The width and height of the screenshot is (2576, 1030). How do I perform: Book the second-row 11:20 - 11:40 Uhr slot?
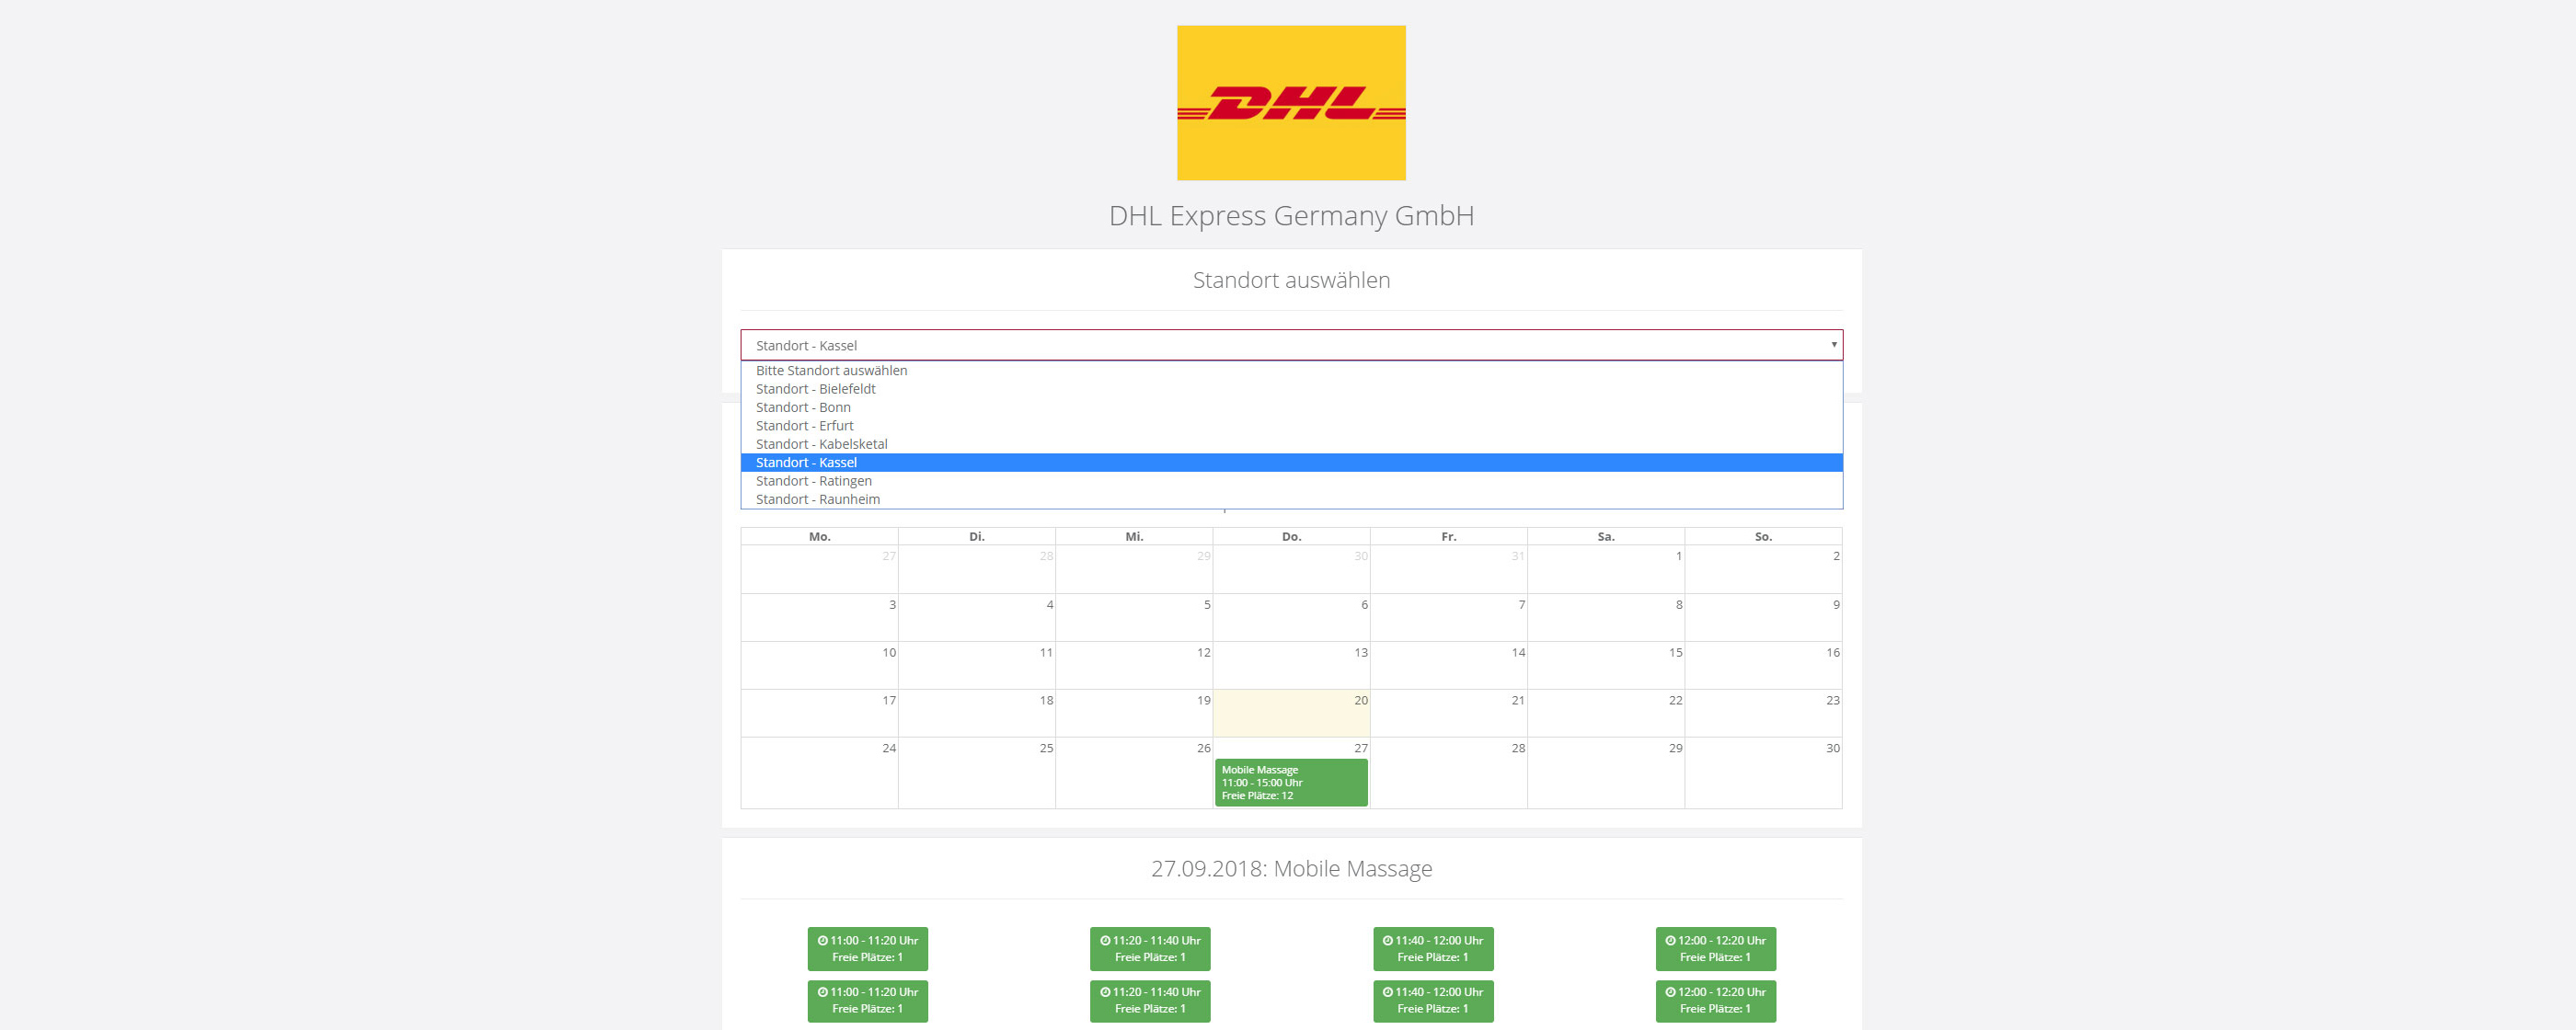1150,1001
